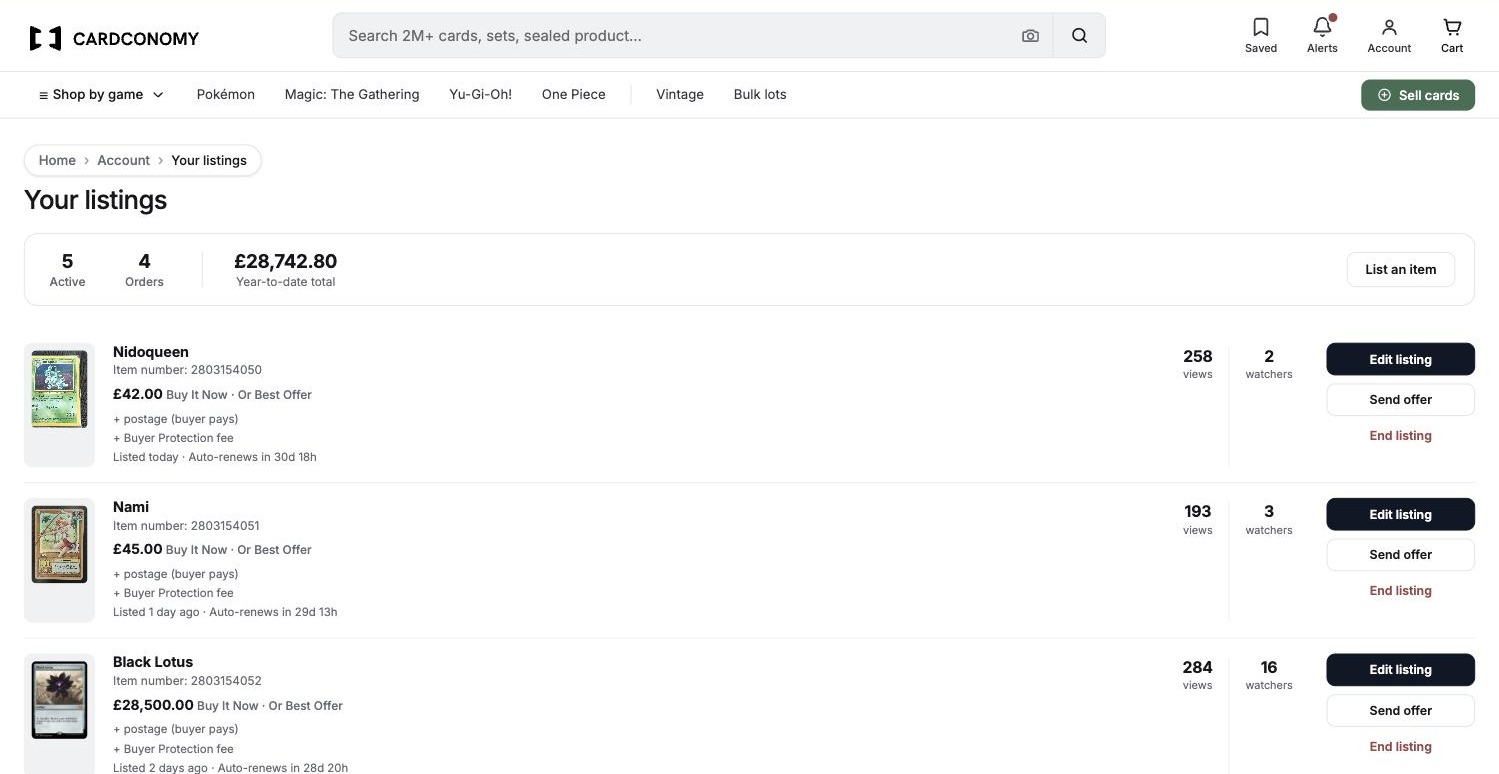Viewport: 1499px width, 774px height.
Task: Click List an item button
Action: click(1400, 269)
